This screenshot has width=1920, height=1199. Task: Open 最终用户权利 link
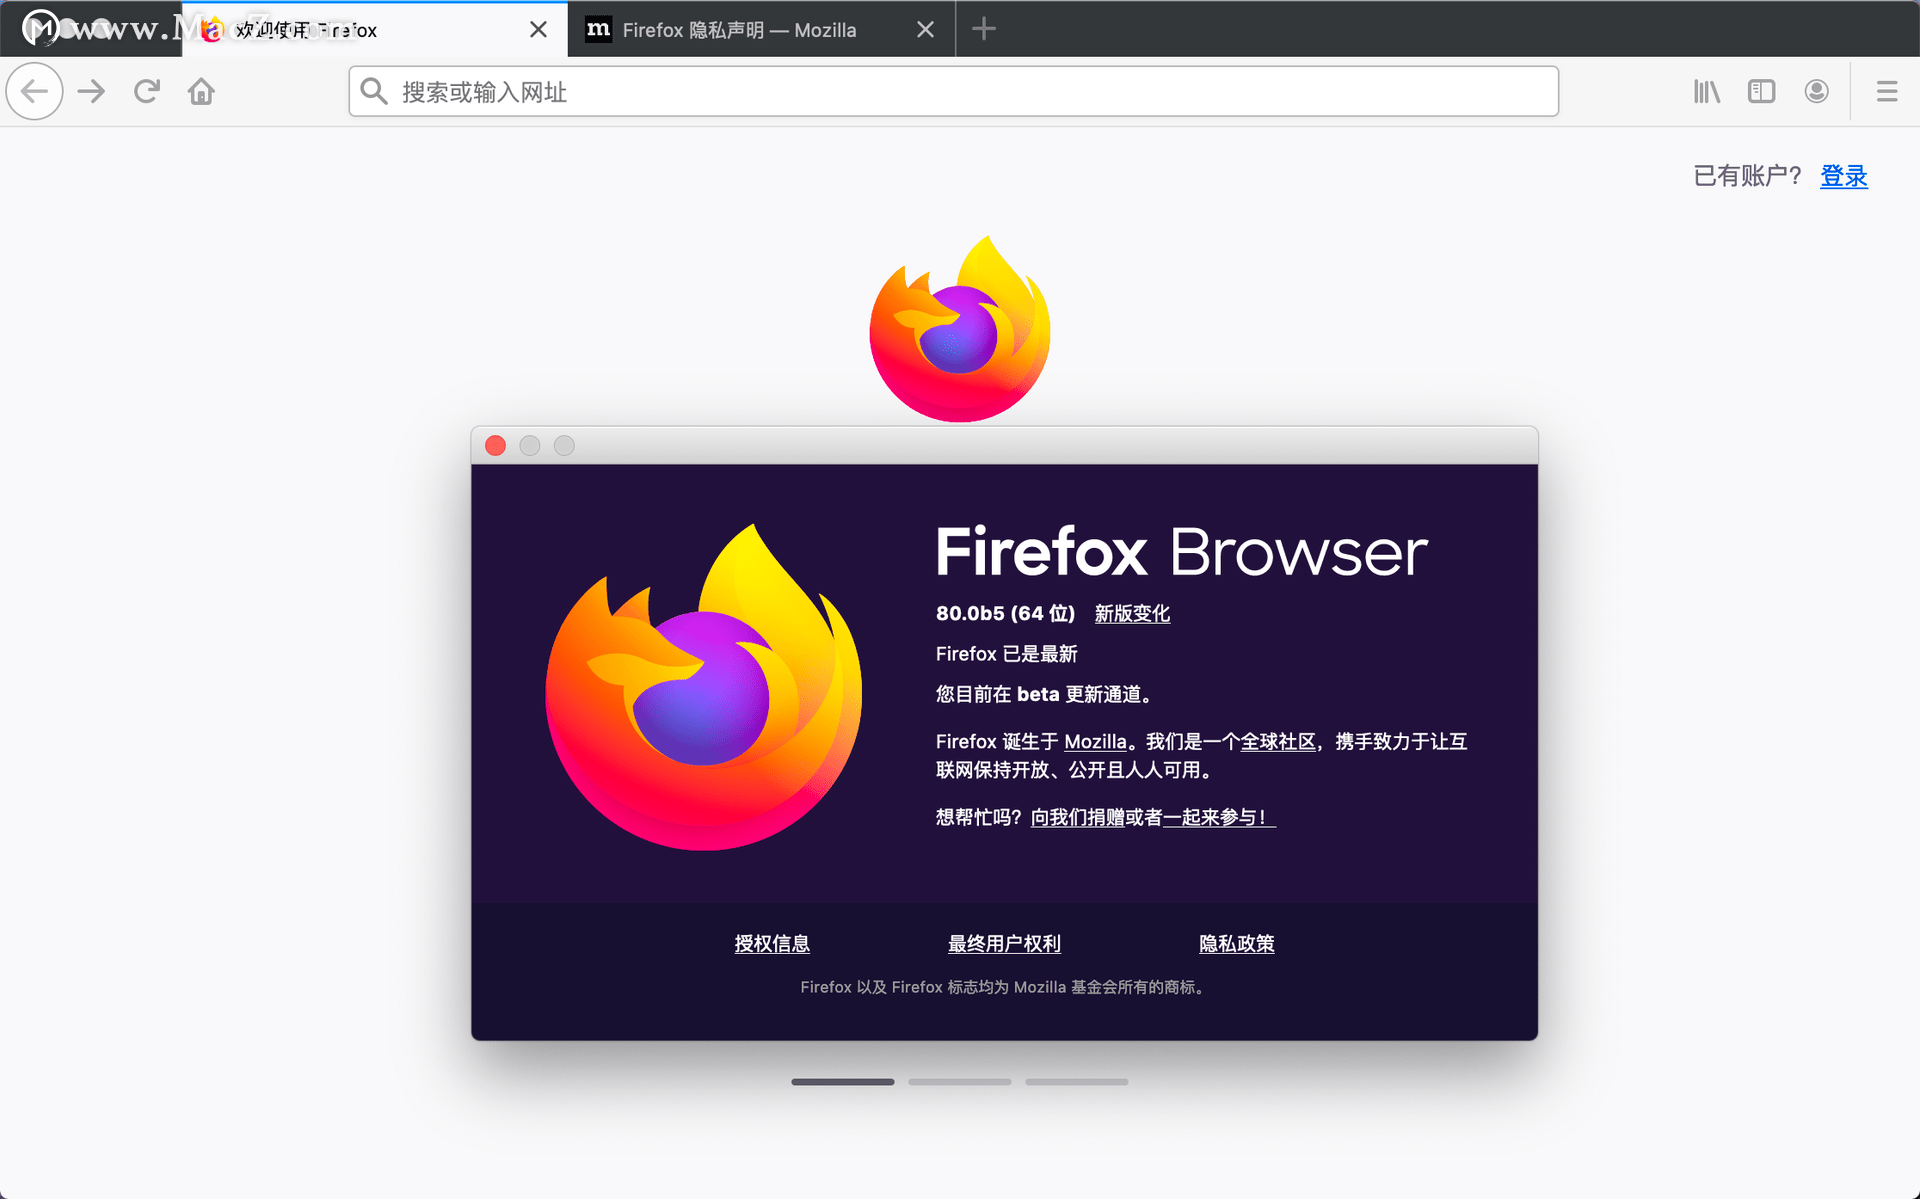tap(1004, 944)
